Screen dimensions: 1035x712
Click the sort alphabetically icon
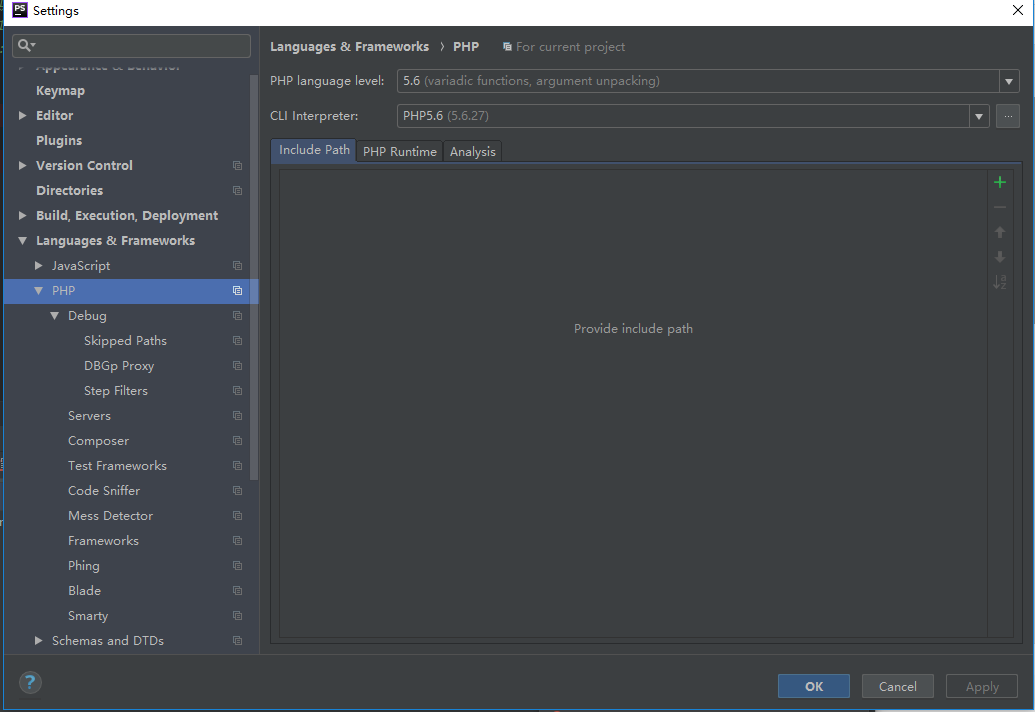(x=1000, y=282)
